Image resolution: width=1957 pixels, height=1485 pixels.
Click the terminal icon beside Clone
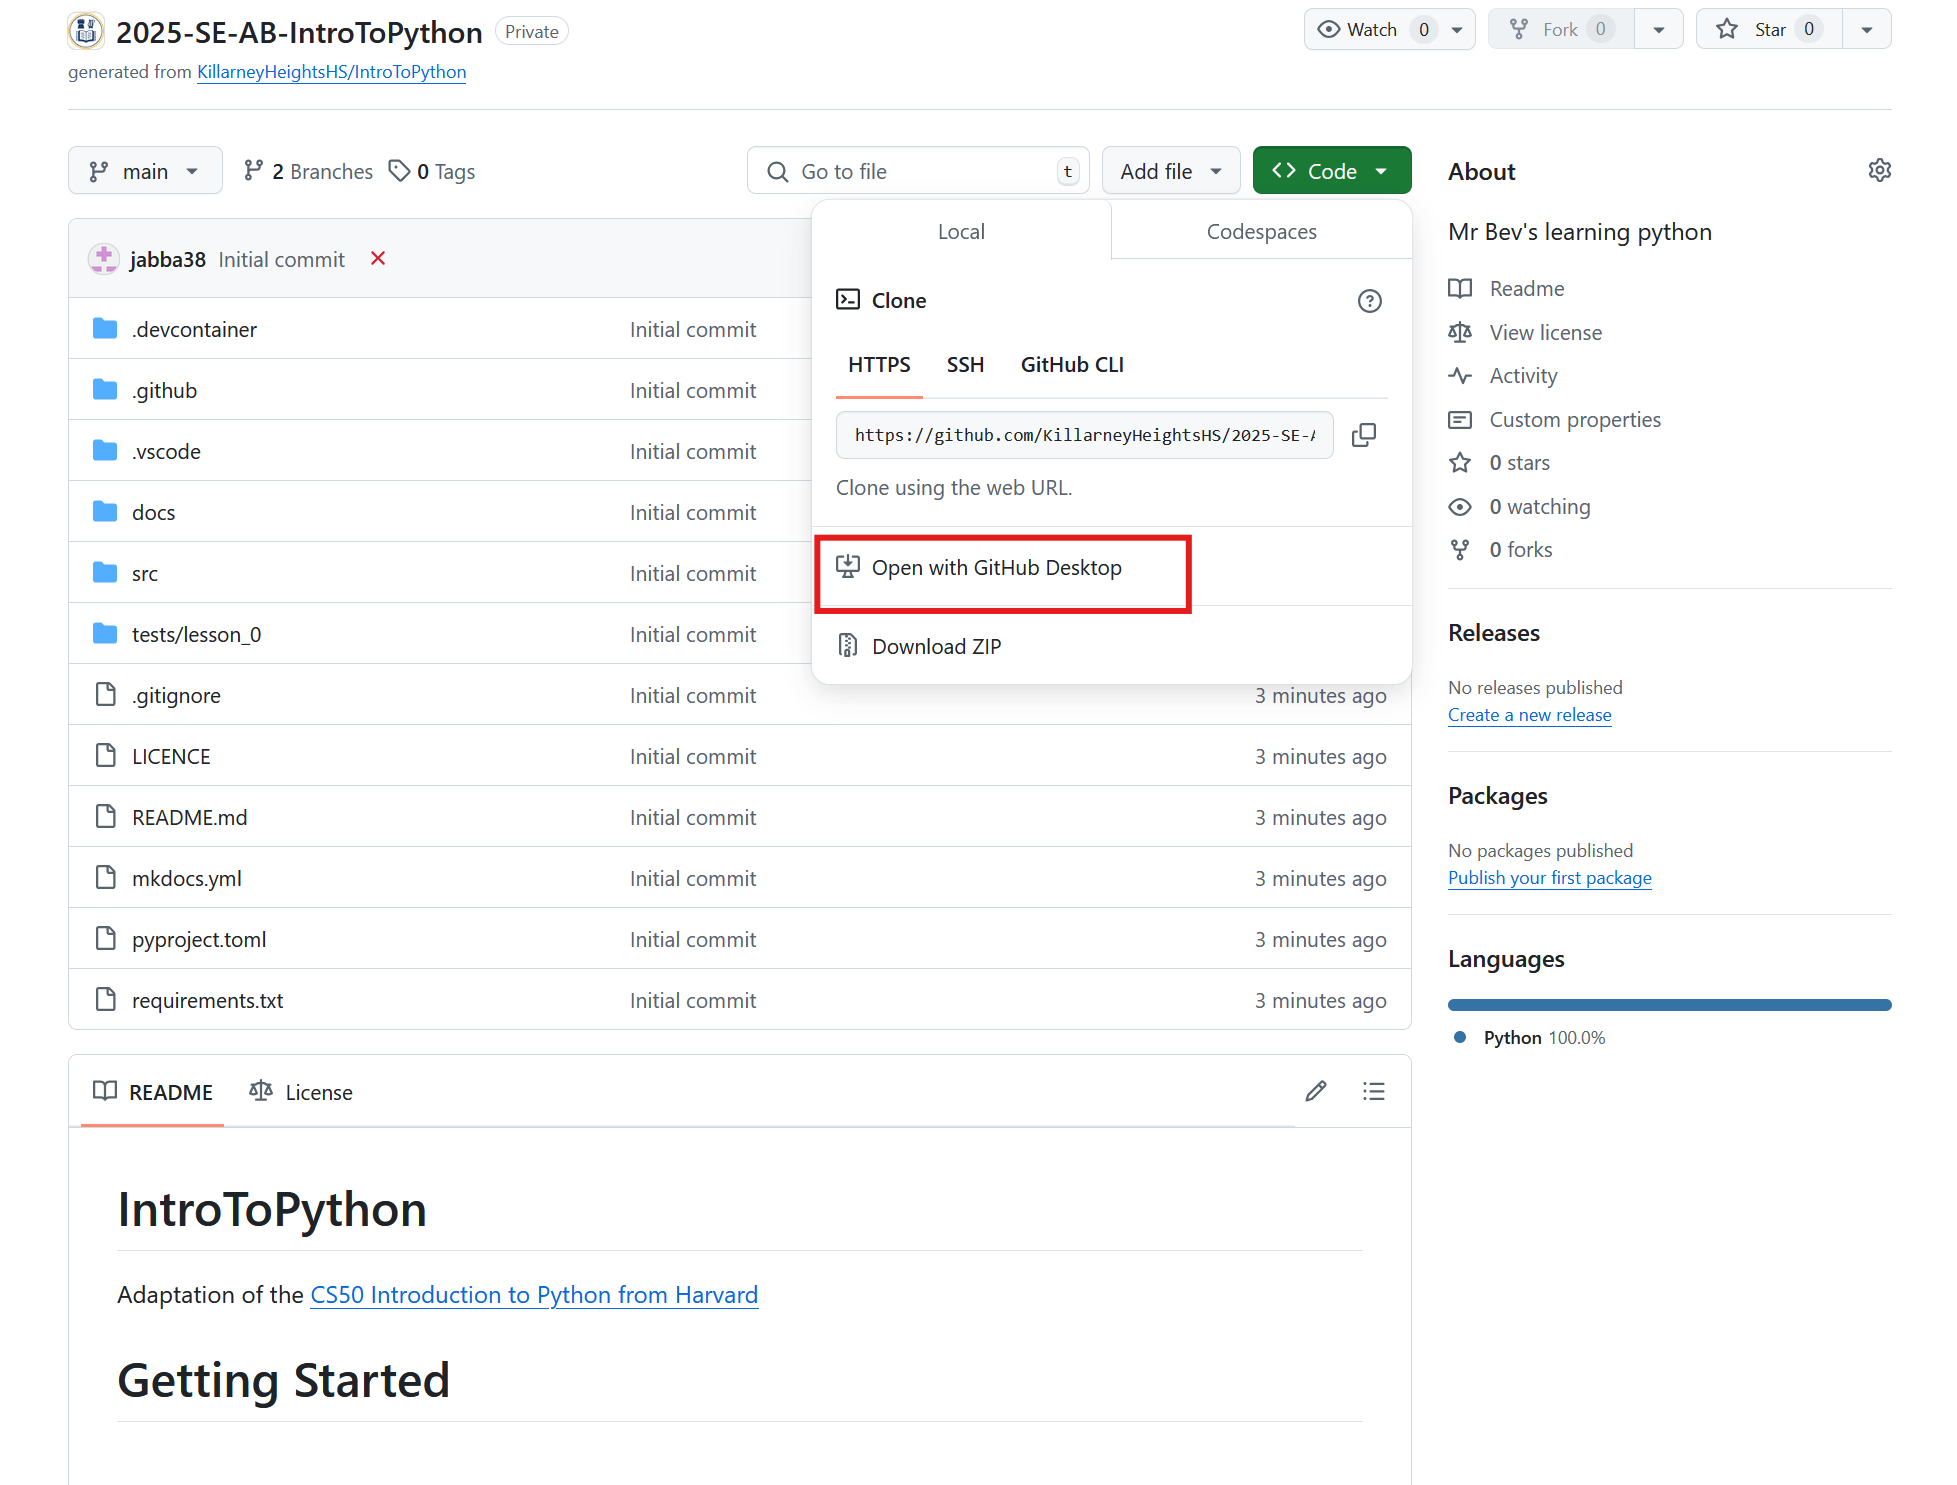pos(848,299)
